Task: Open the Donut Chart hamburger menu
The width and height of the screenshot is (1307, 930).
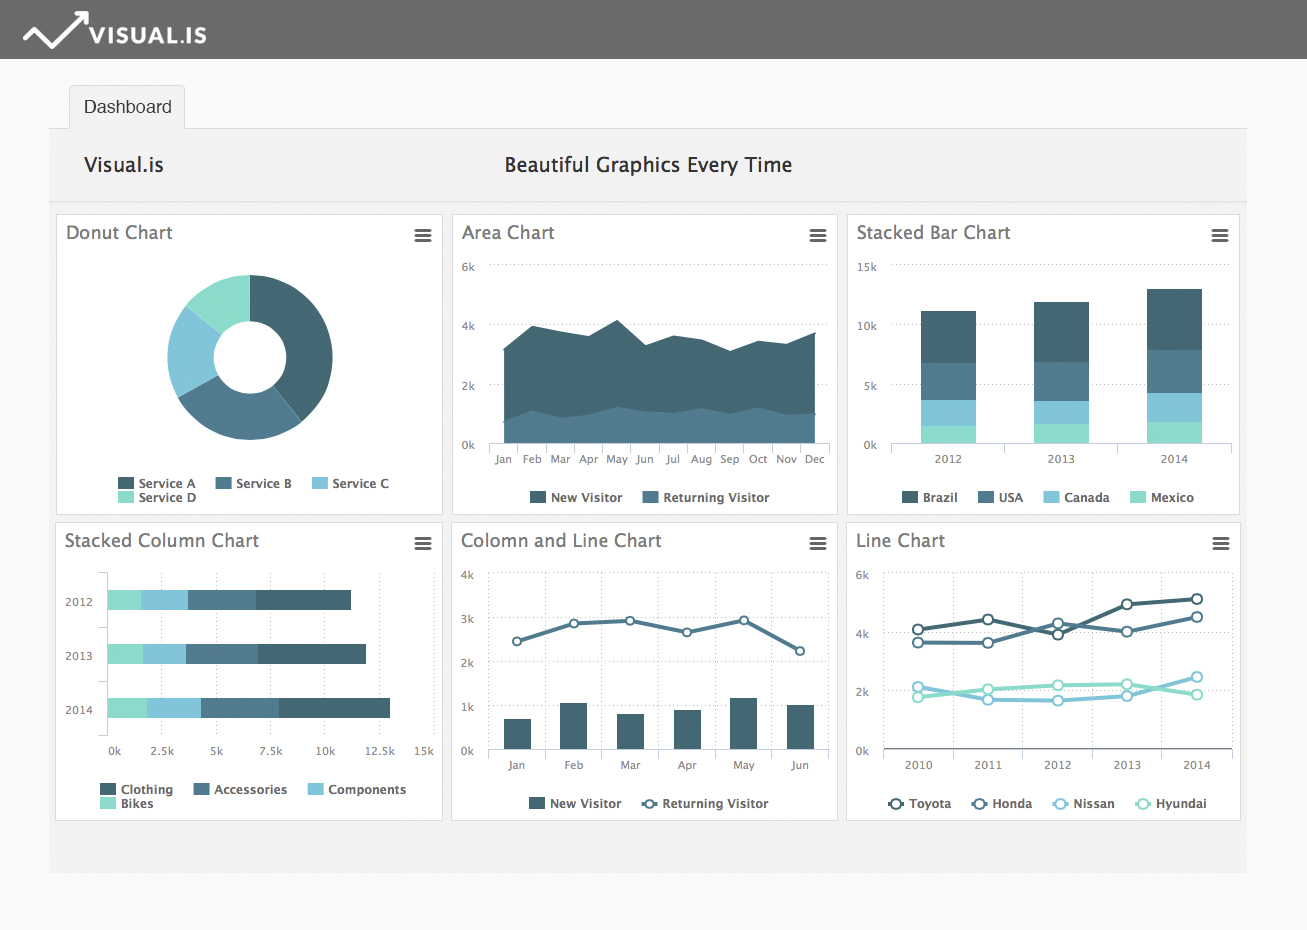Action: click(x=423, y=236)
